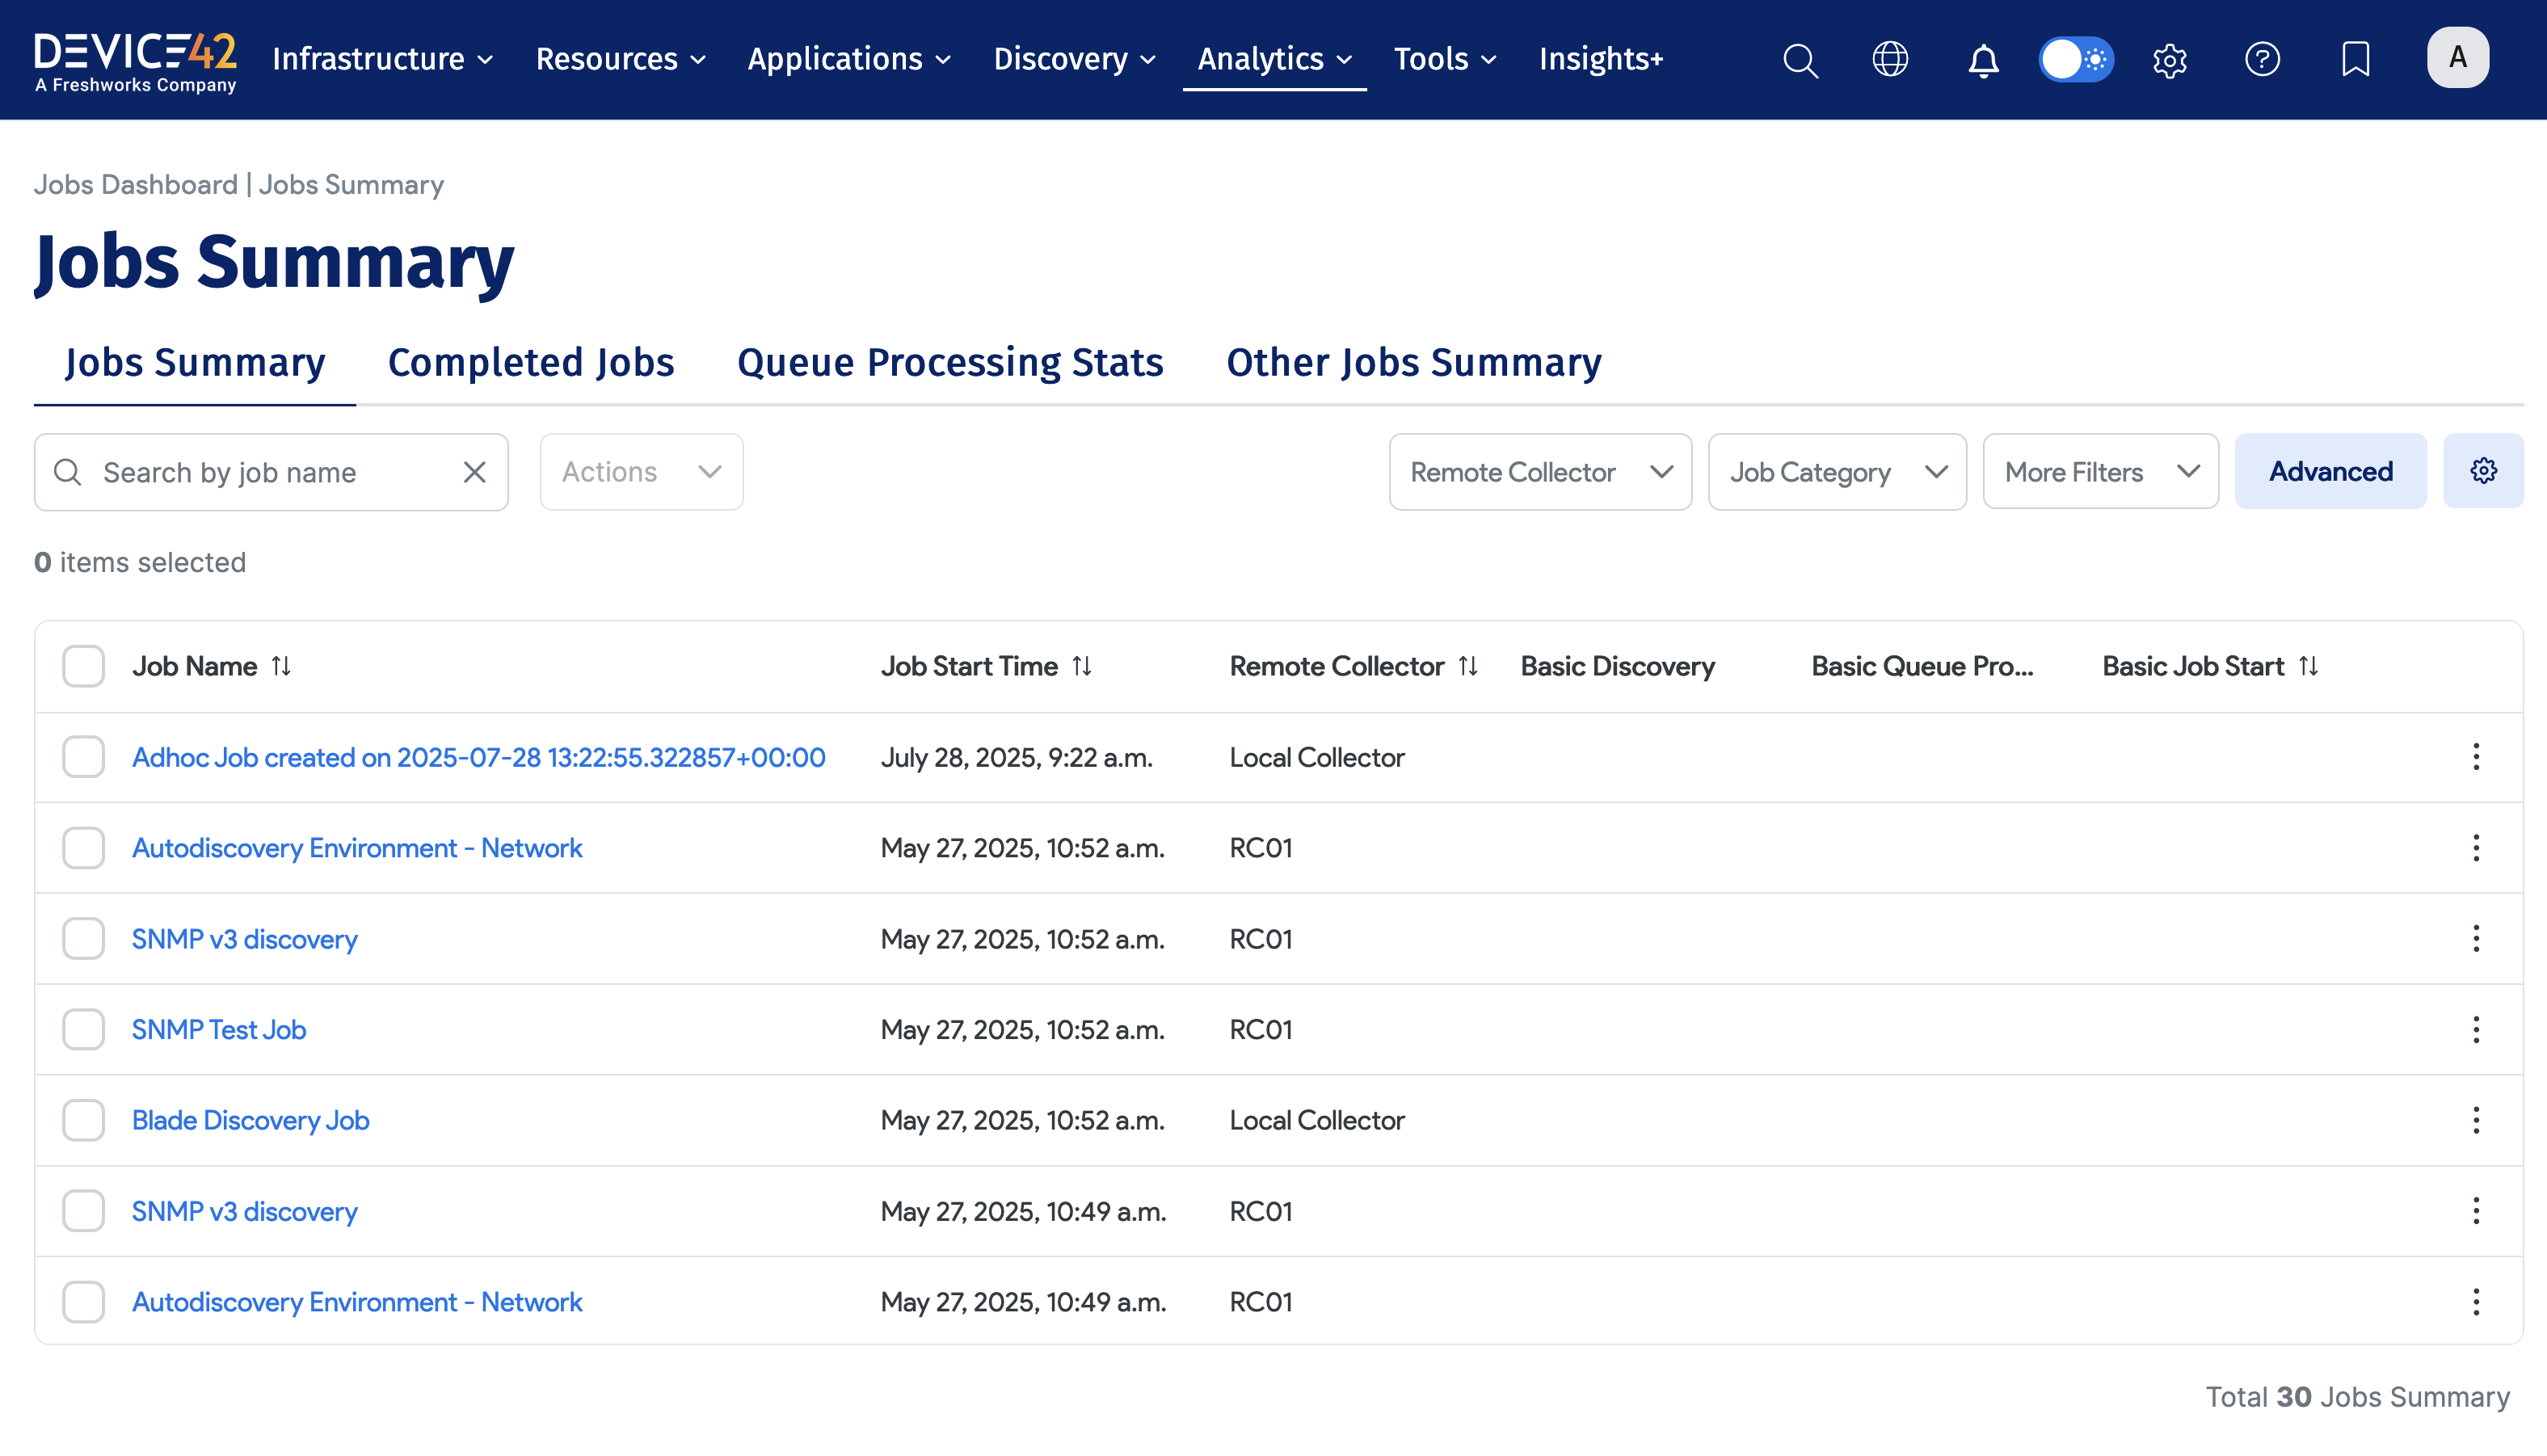Click 'Local Collector' in Blade Discovery row
Screen dimensions: 2547x1456
1316,1120
